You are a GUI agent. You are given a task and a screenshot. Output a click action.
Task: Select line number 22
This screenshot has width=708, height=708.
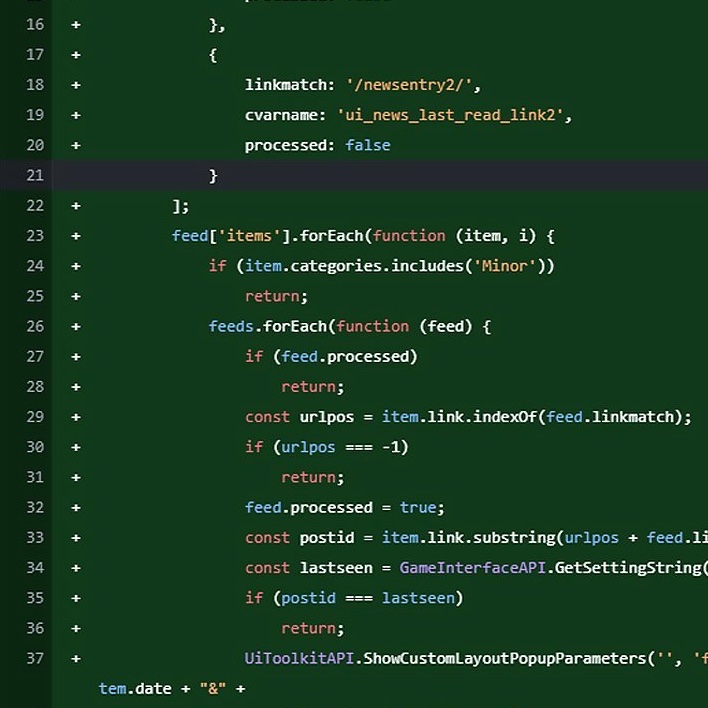(x=35, y=205)
